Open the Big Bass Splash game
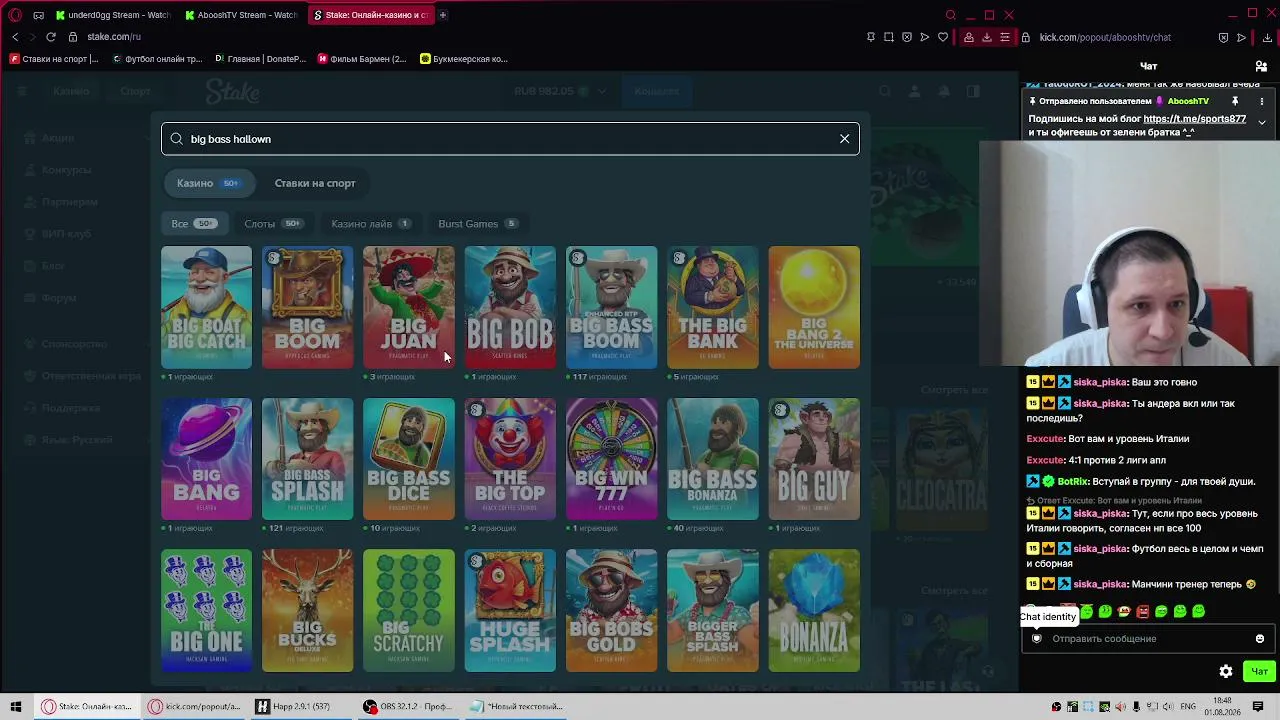This screenshot has height=720, width=1280. point(307,459)
